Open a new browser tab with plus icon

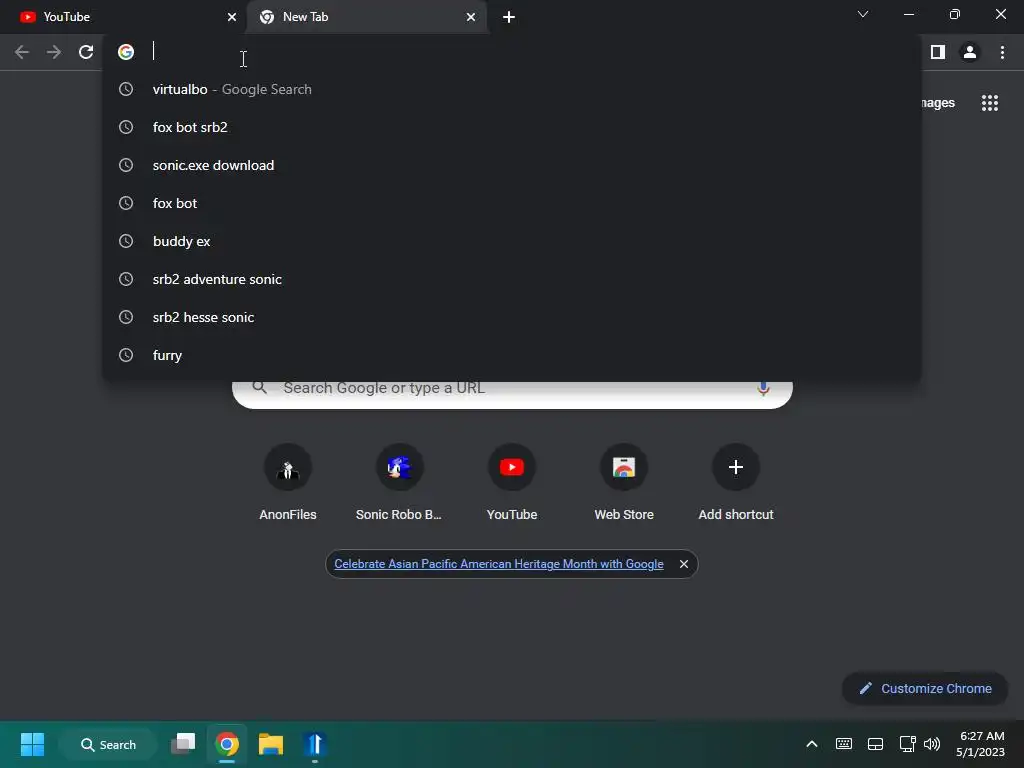click(509, 17)
